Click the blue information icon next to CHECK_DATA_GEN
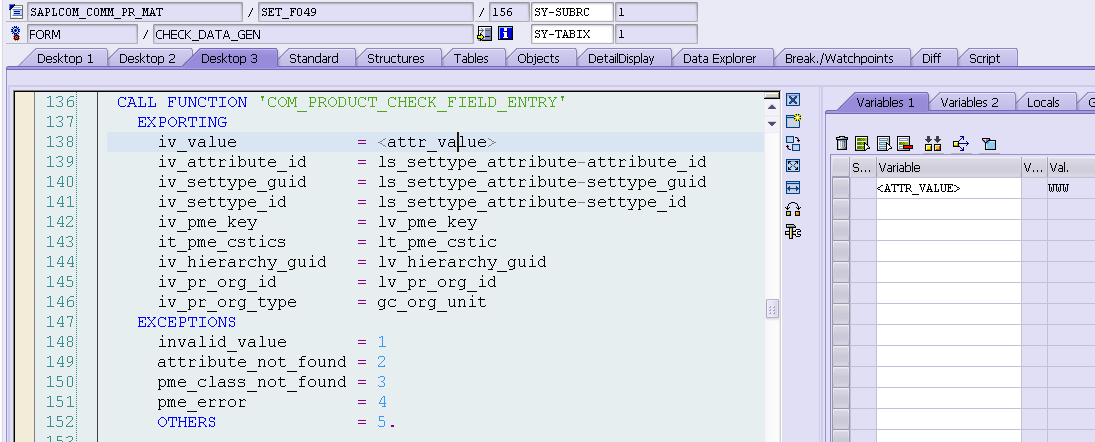Screen dimensions: 1095x442 506,34
